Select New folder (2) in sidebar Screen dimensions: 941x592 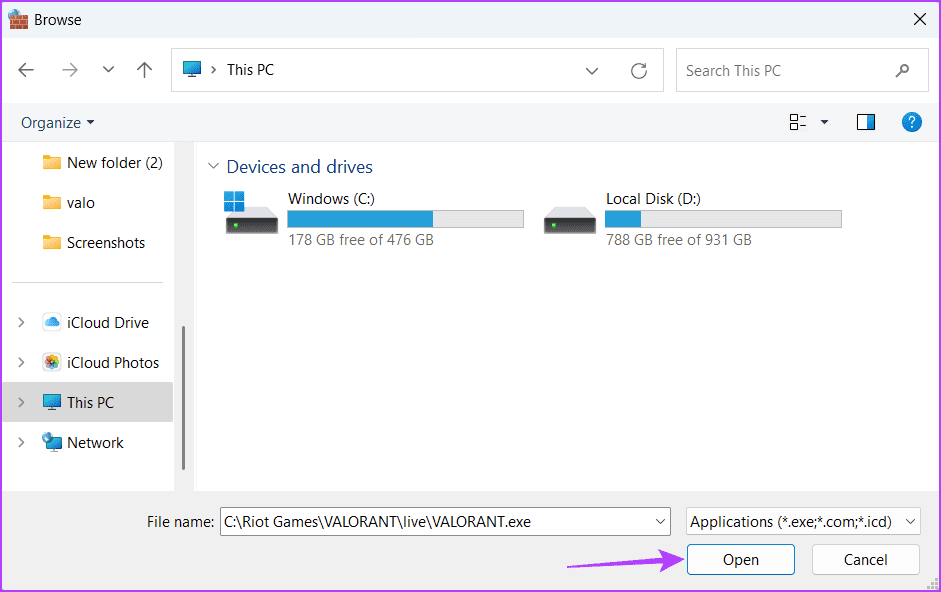click(103, 163)
